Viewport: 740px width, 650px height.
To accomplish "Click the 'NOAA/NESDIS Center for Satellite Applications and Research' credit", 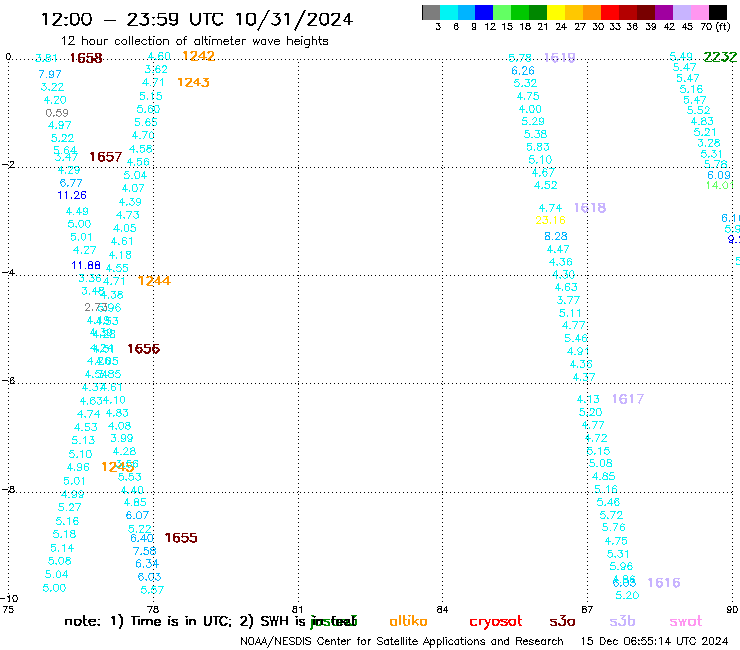I will point(402,641).
